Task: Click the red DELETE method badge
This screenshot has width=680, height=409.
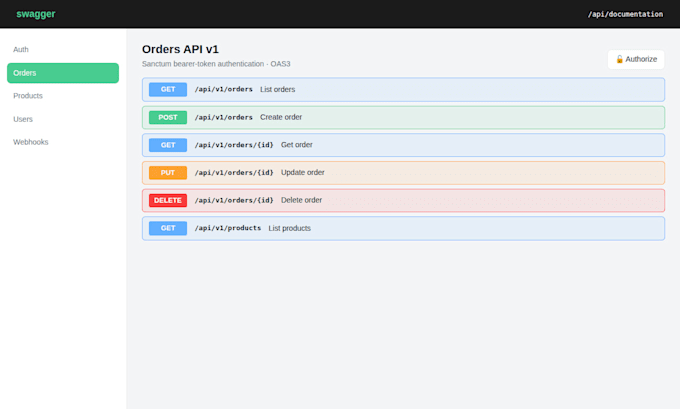Action: [168, 200]
